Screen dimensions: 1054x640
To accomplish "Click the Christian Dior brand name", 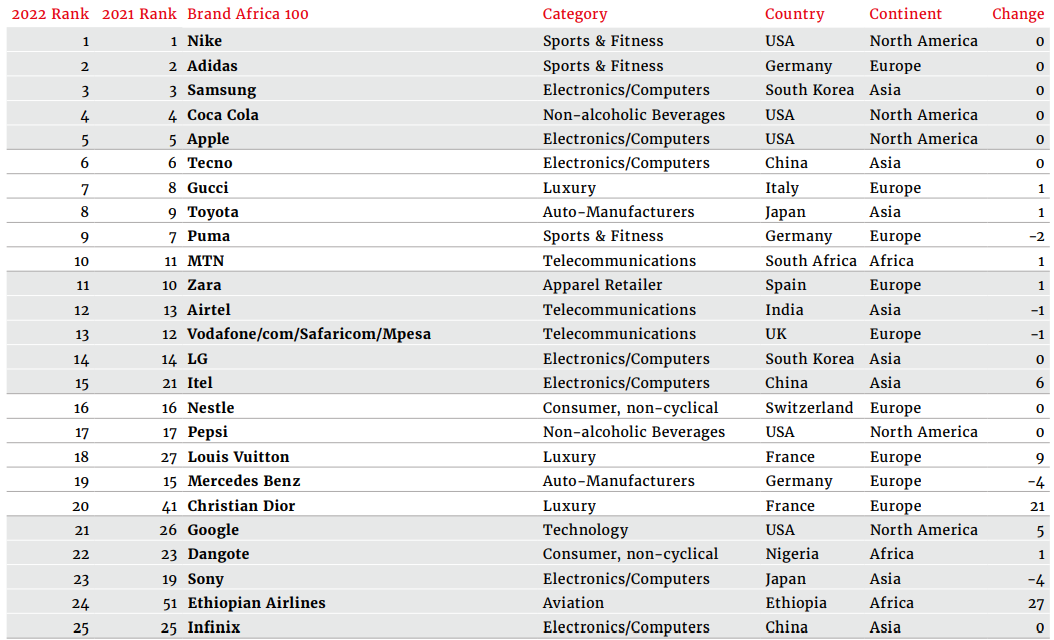I will pos(242,506).
